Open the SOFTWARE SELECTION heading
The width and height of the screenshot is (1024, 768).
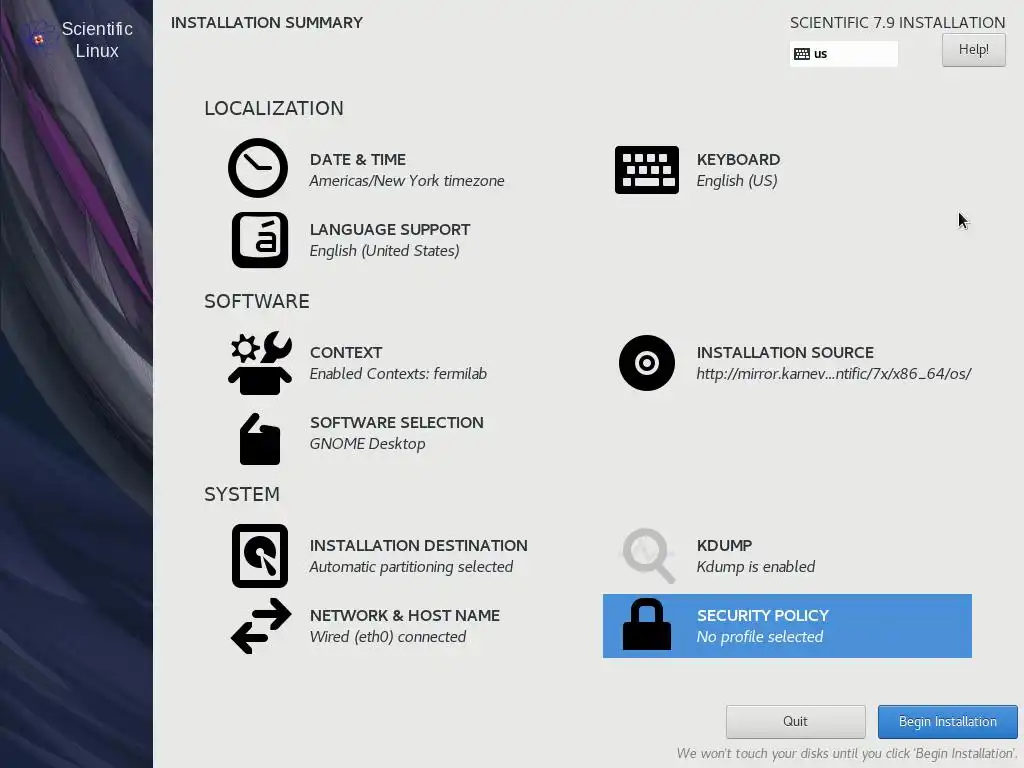[396, 423]
